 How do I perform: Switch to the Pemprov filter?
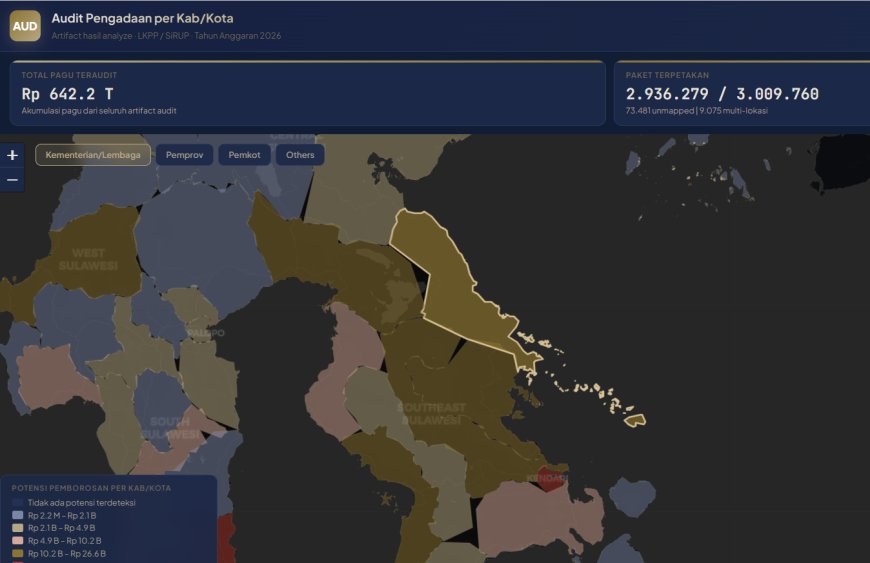[x=185, y=155]
